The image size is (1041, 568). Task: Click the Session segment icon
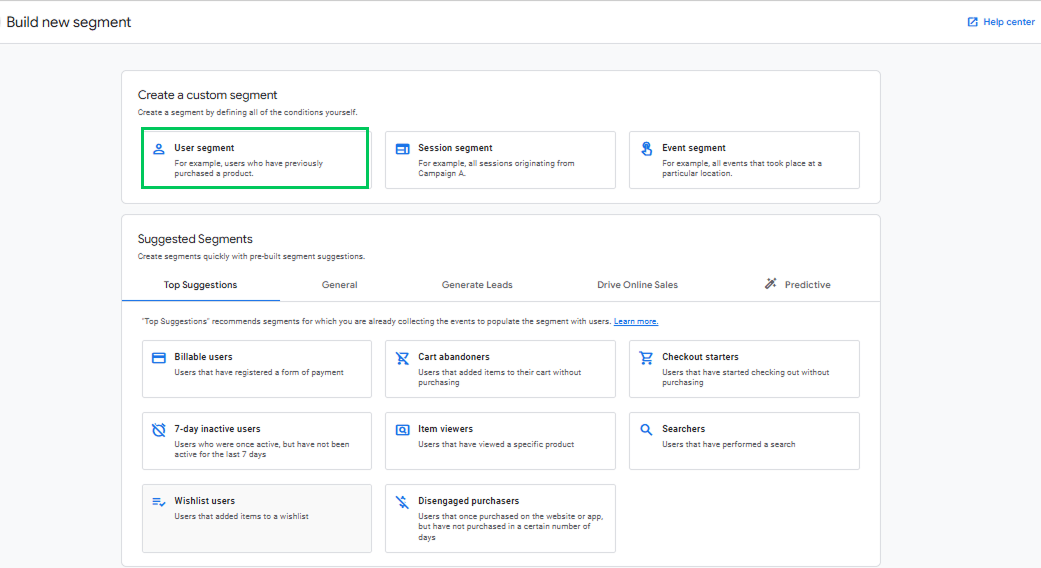click(402, 149)
